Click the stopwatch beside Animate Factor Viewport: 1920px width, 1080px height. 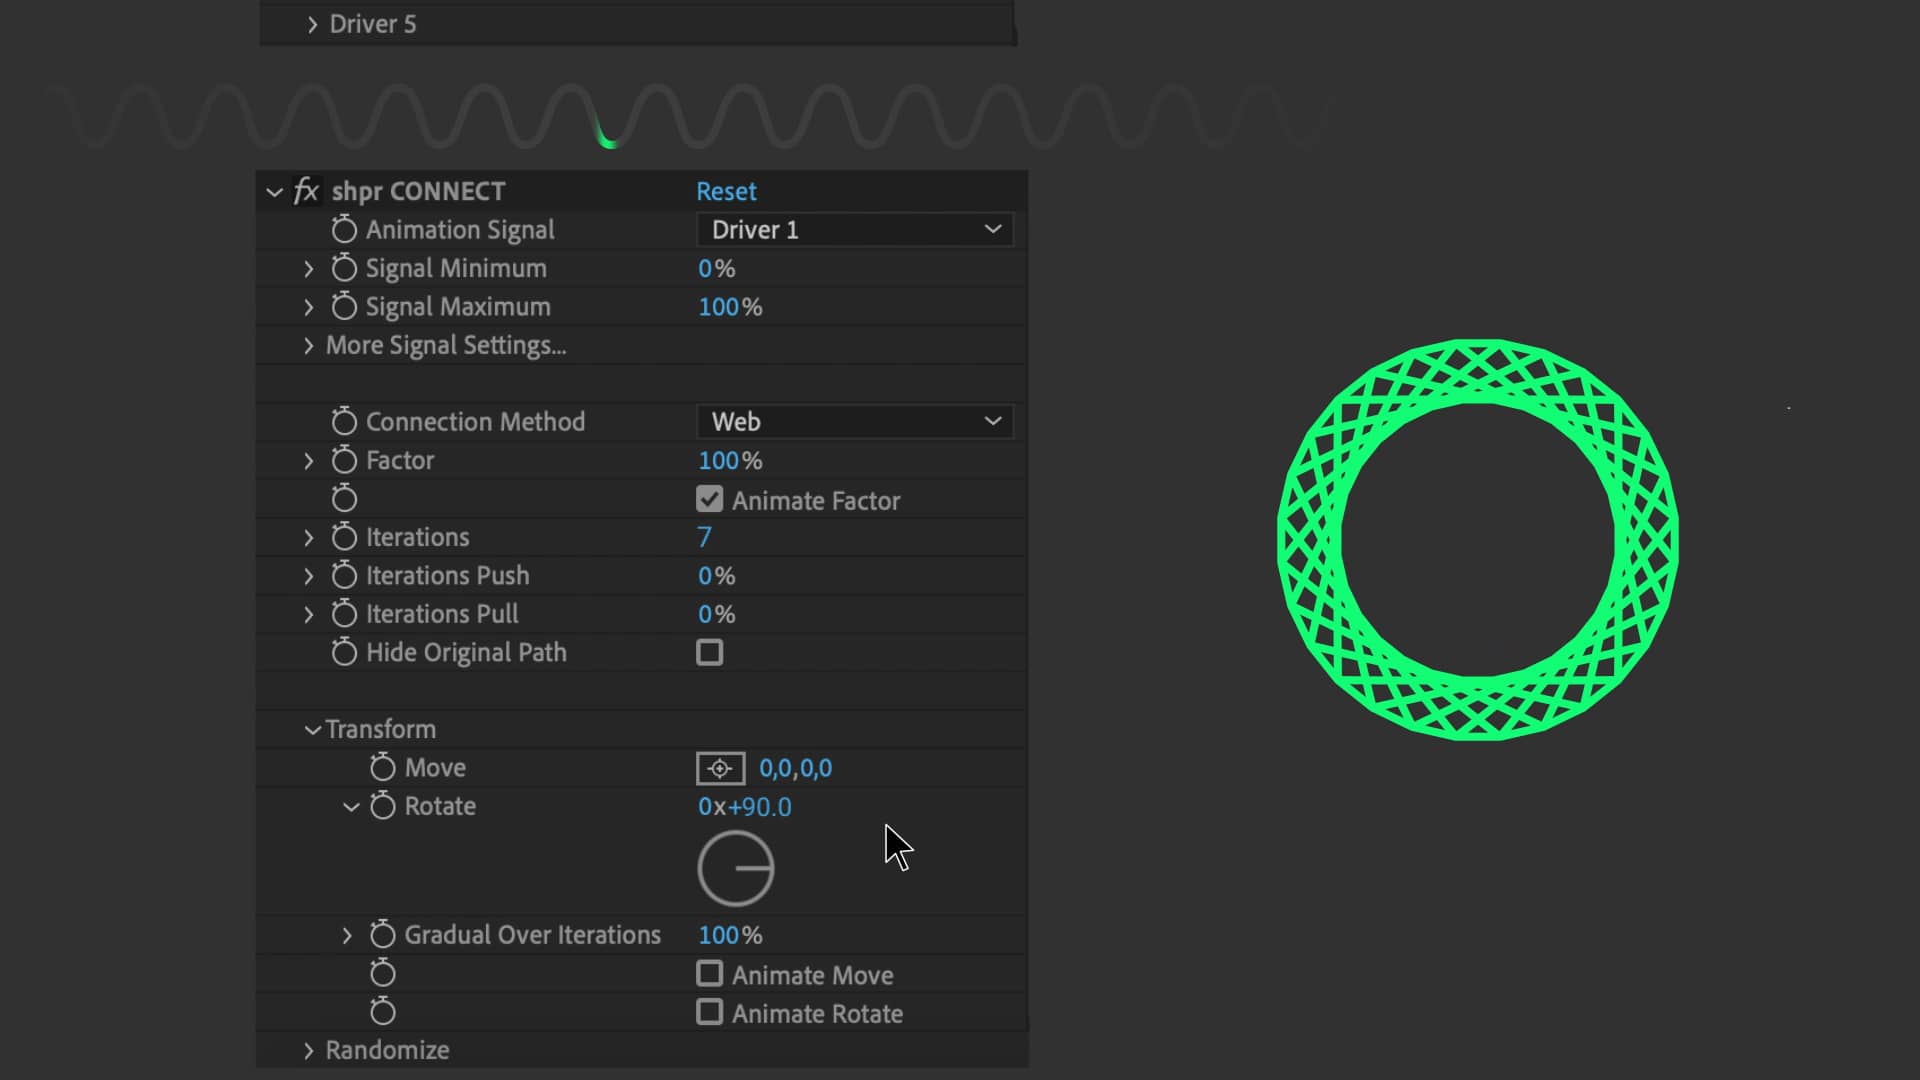344,498
